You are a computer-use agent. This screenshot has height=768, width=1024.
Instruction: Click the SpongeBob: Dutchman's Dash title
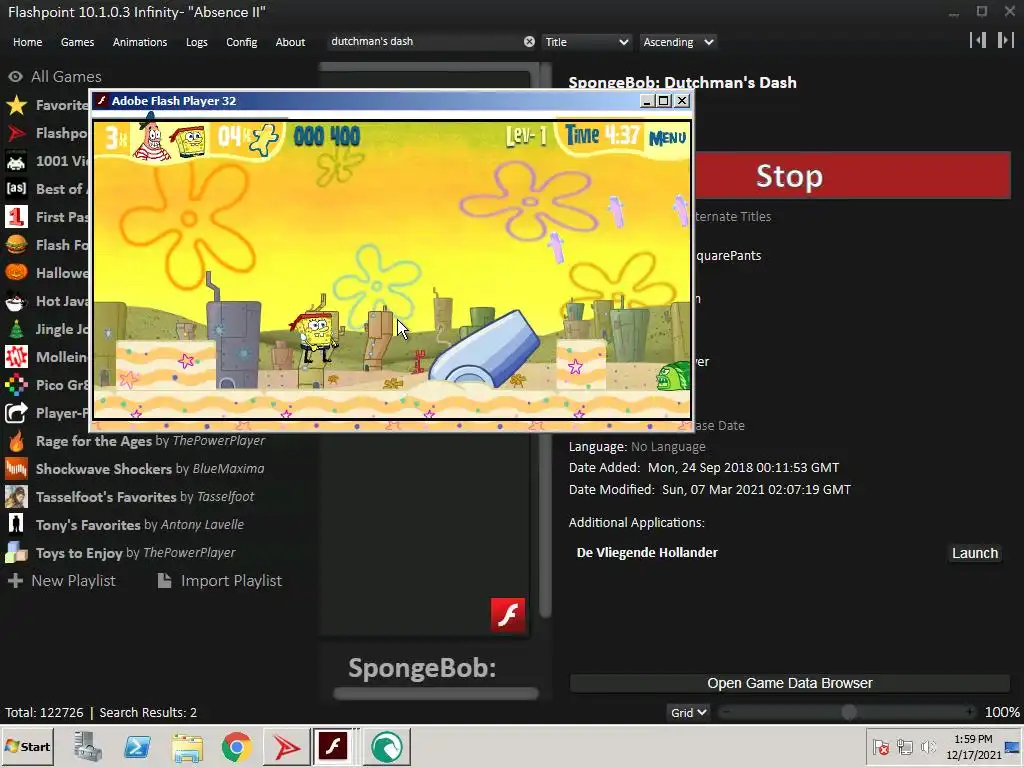click(682, 82)
